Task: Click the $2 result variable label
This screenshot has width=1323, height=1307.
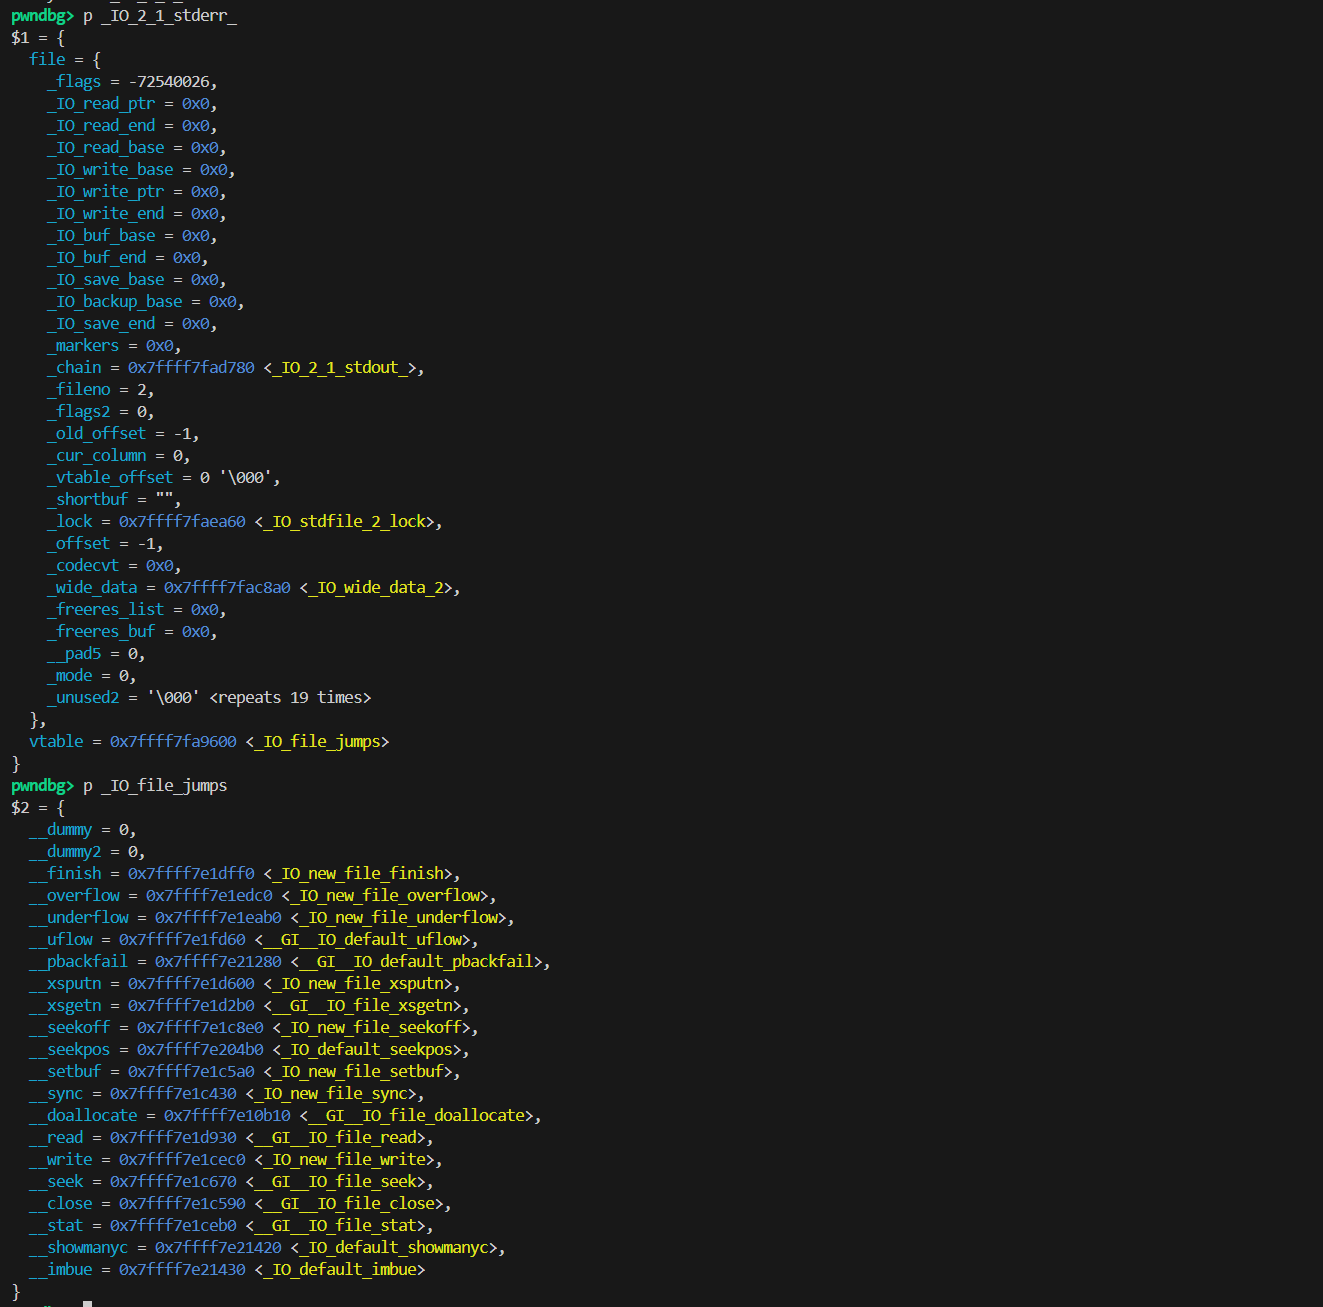Action: [20, 808]
